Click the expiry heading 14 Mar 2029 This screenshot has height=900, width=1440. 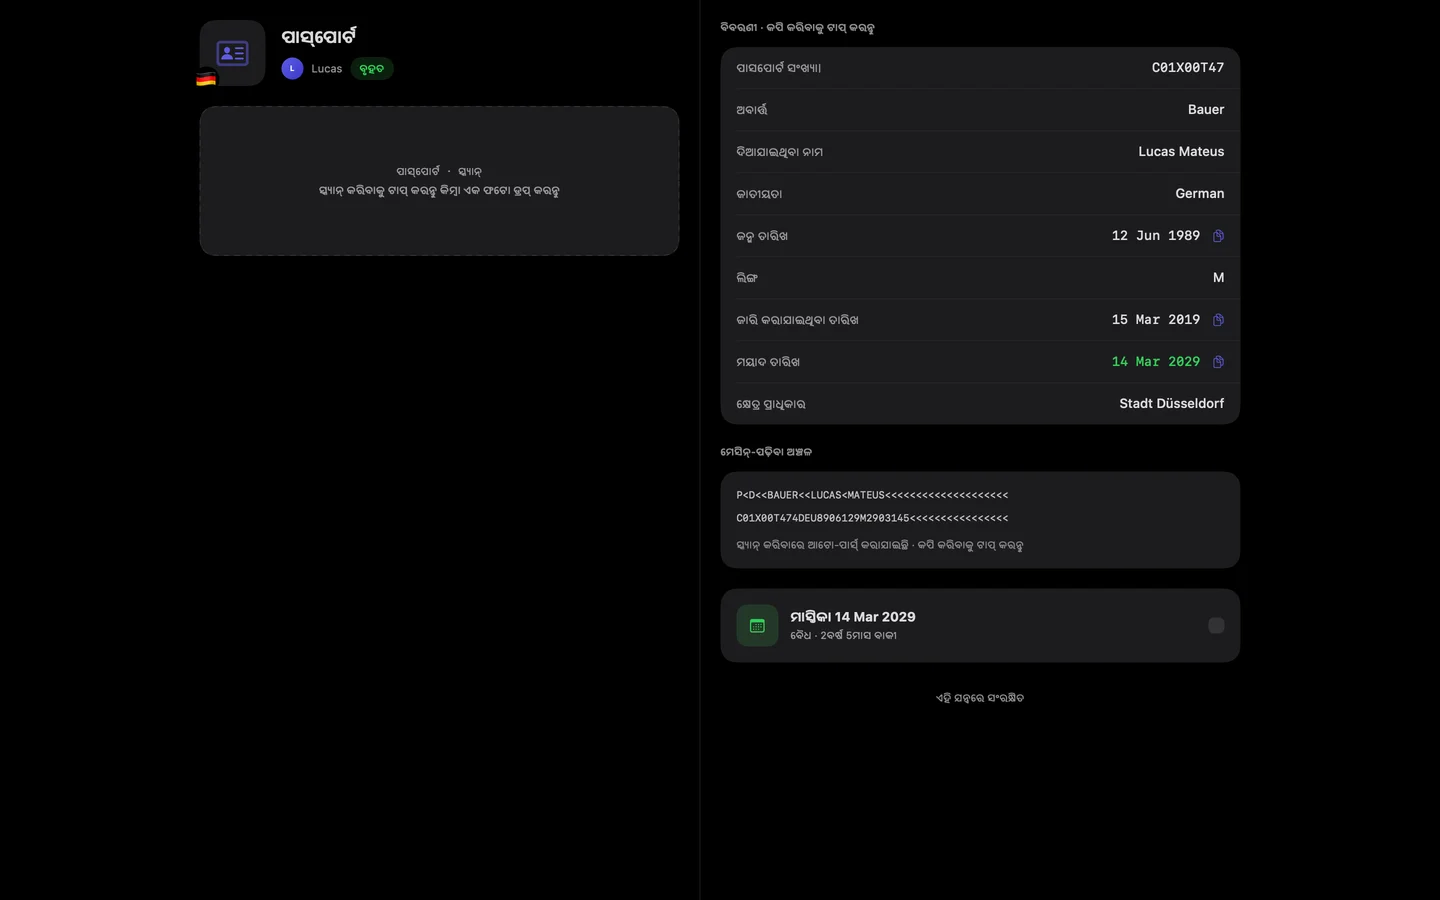coord(852,617)
